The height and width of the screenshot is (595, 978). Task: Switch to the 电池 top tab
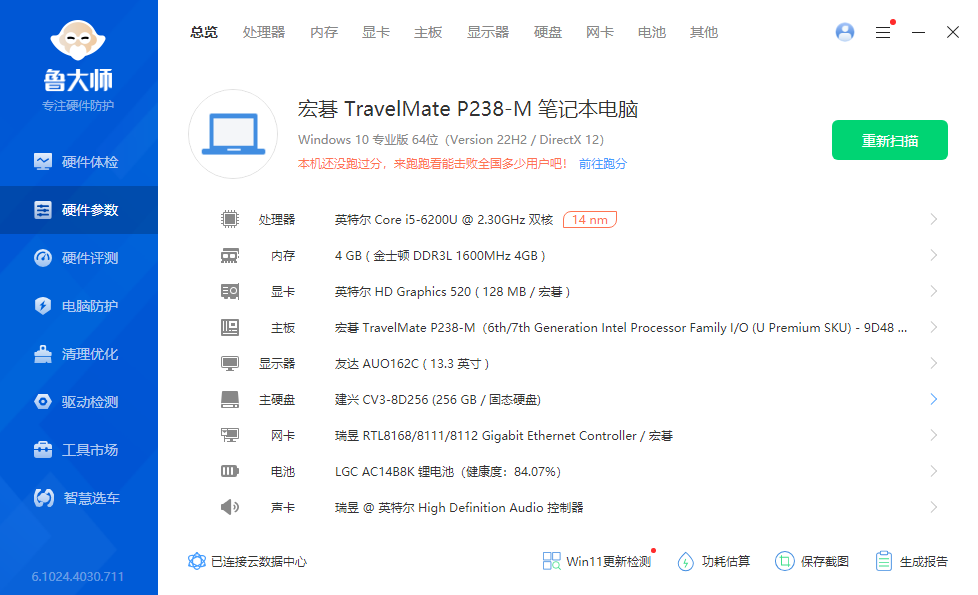pos(652,32)
